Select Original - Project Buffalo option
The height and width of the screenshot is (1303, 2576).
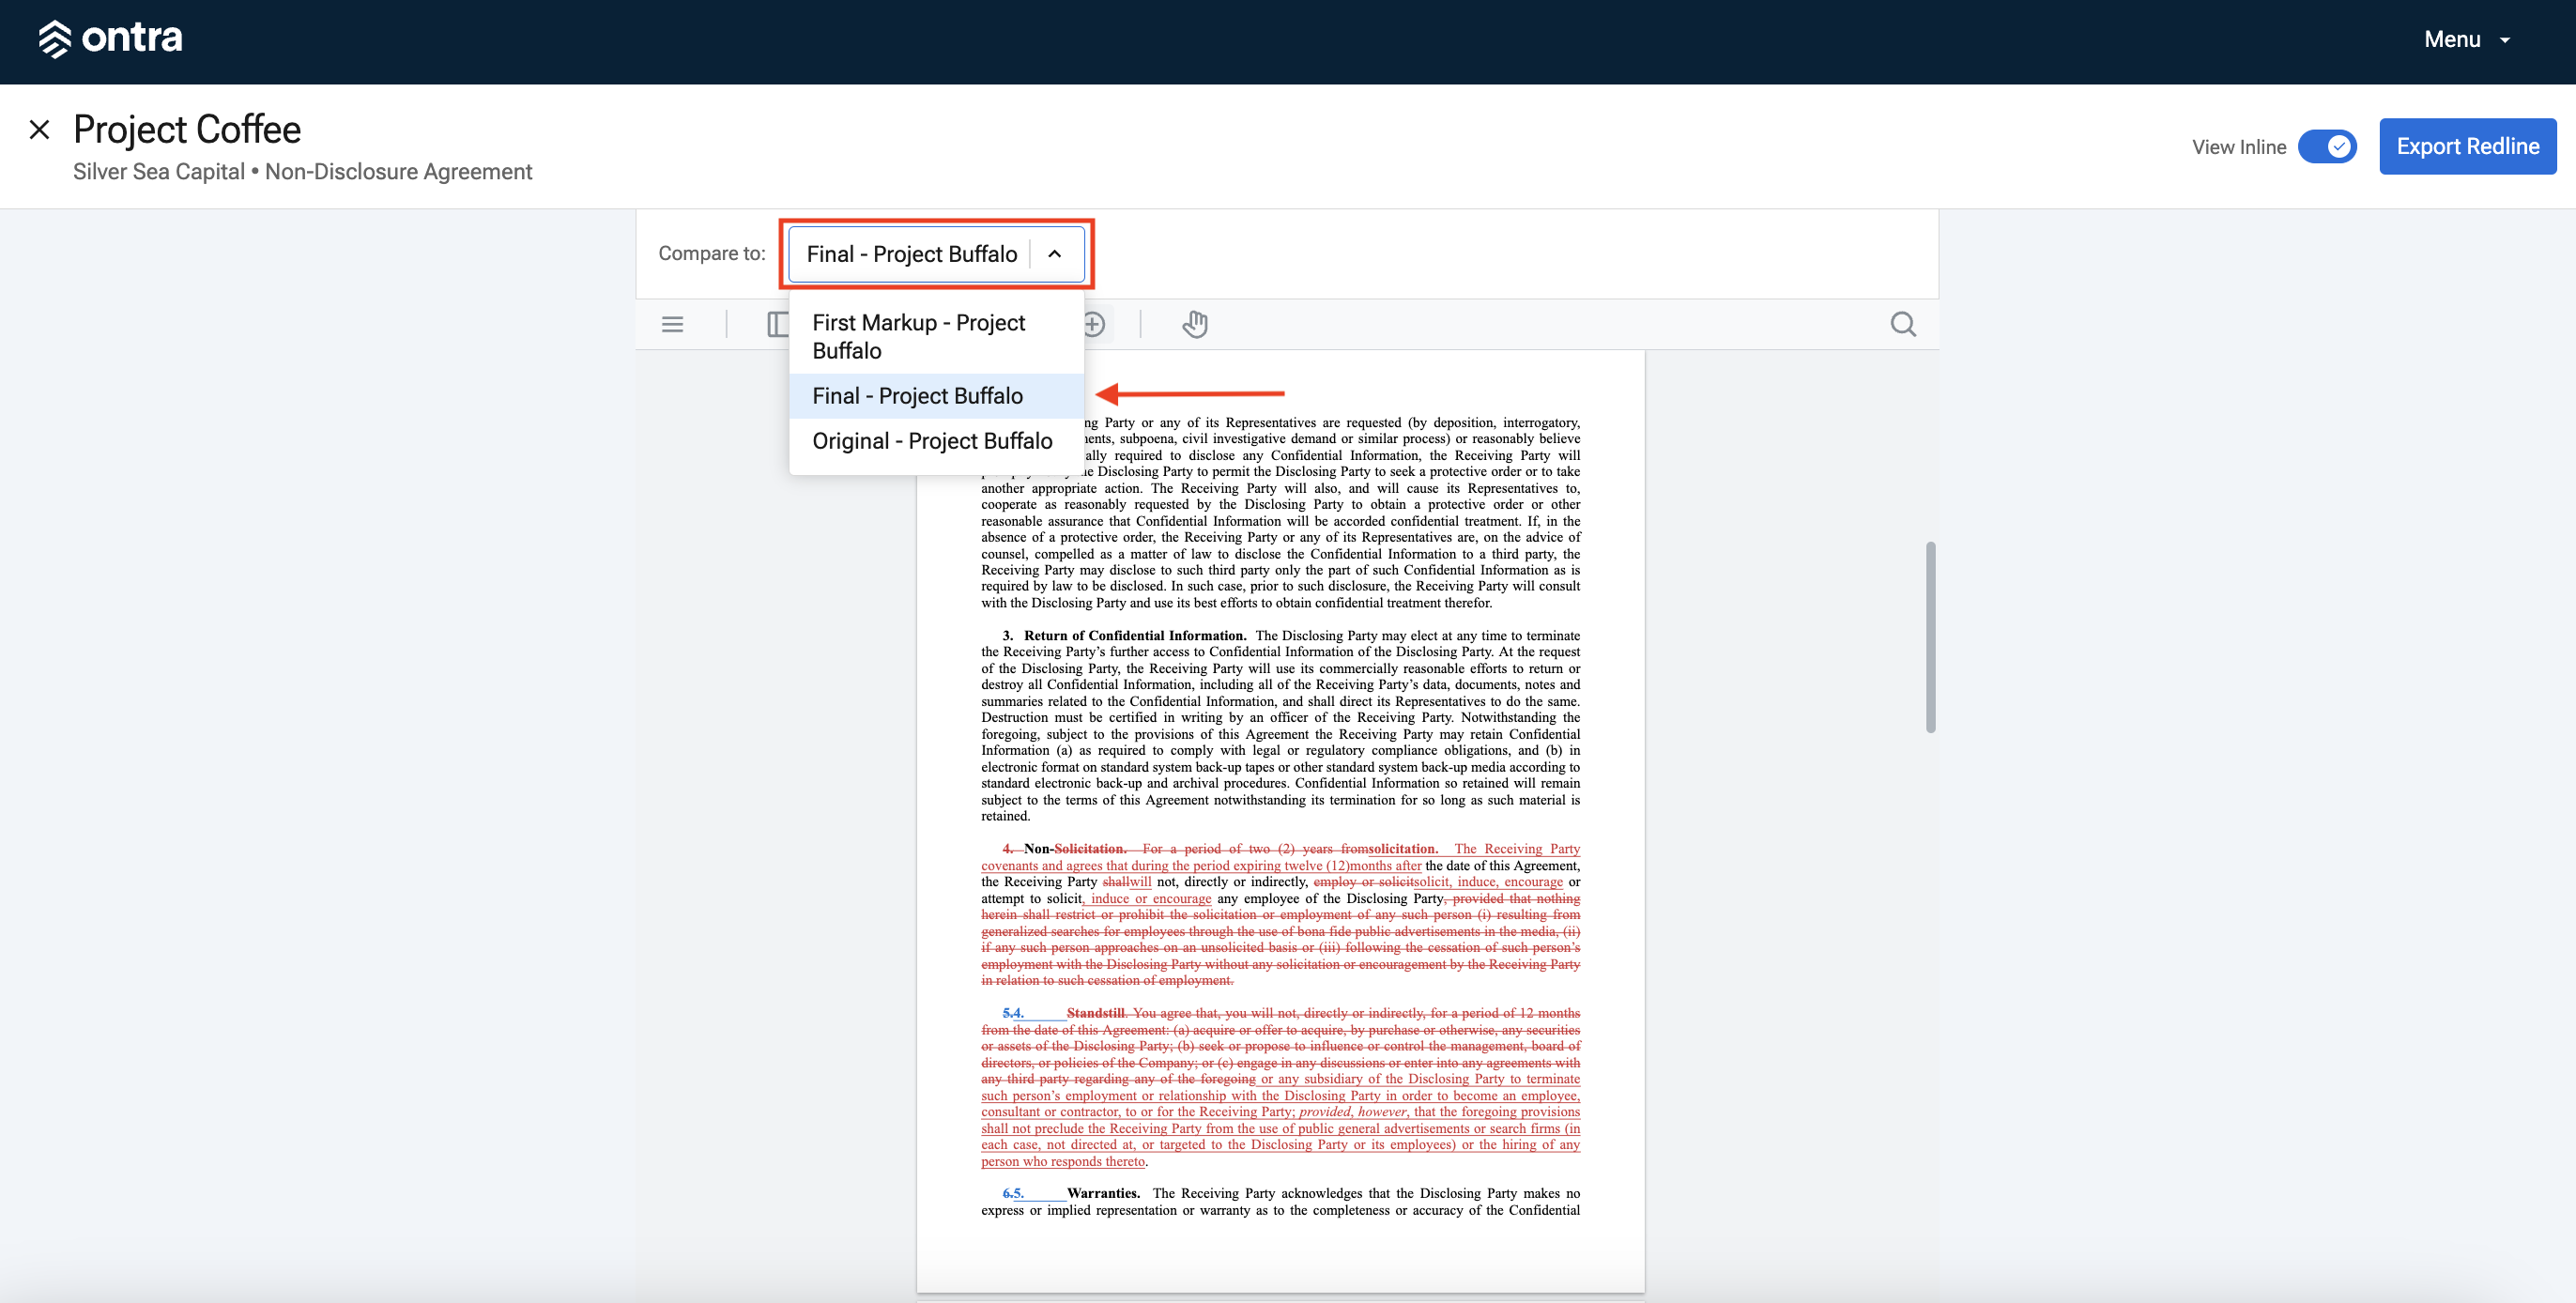pos(936,441)
